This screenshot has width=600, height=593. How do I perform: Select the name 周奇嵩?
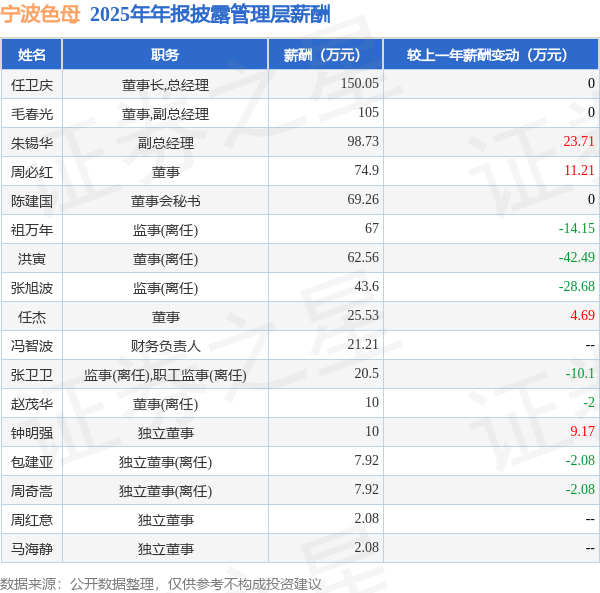(x=32, y=492)
